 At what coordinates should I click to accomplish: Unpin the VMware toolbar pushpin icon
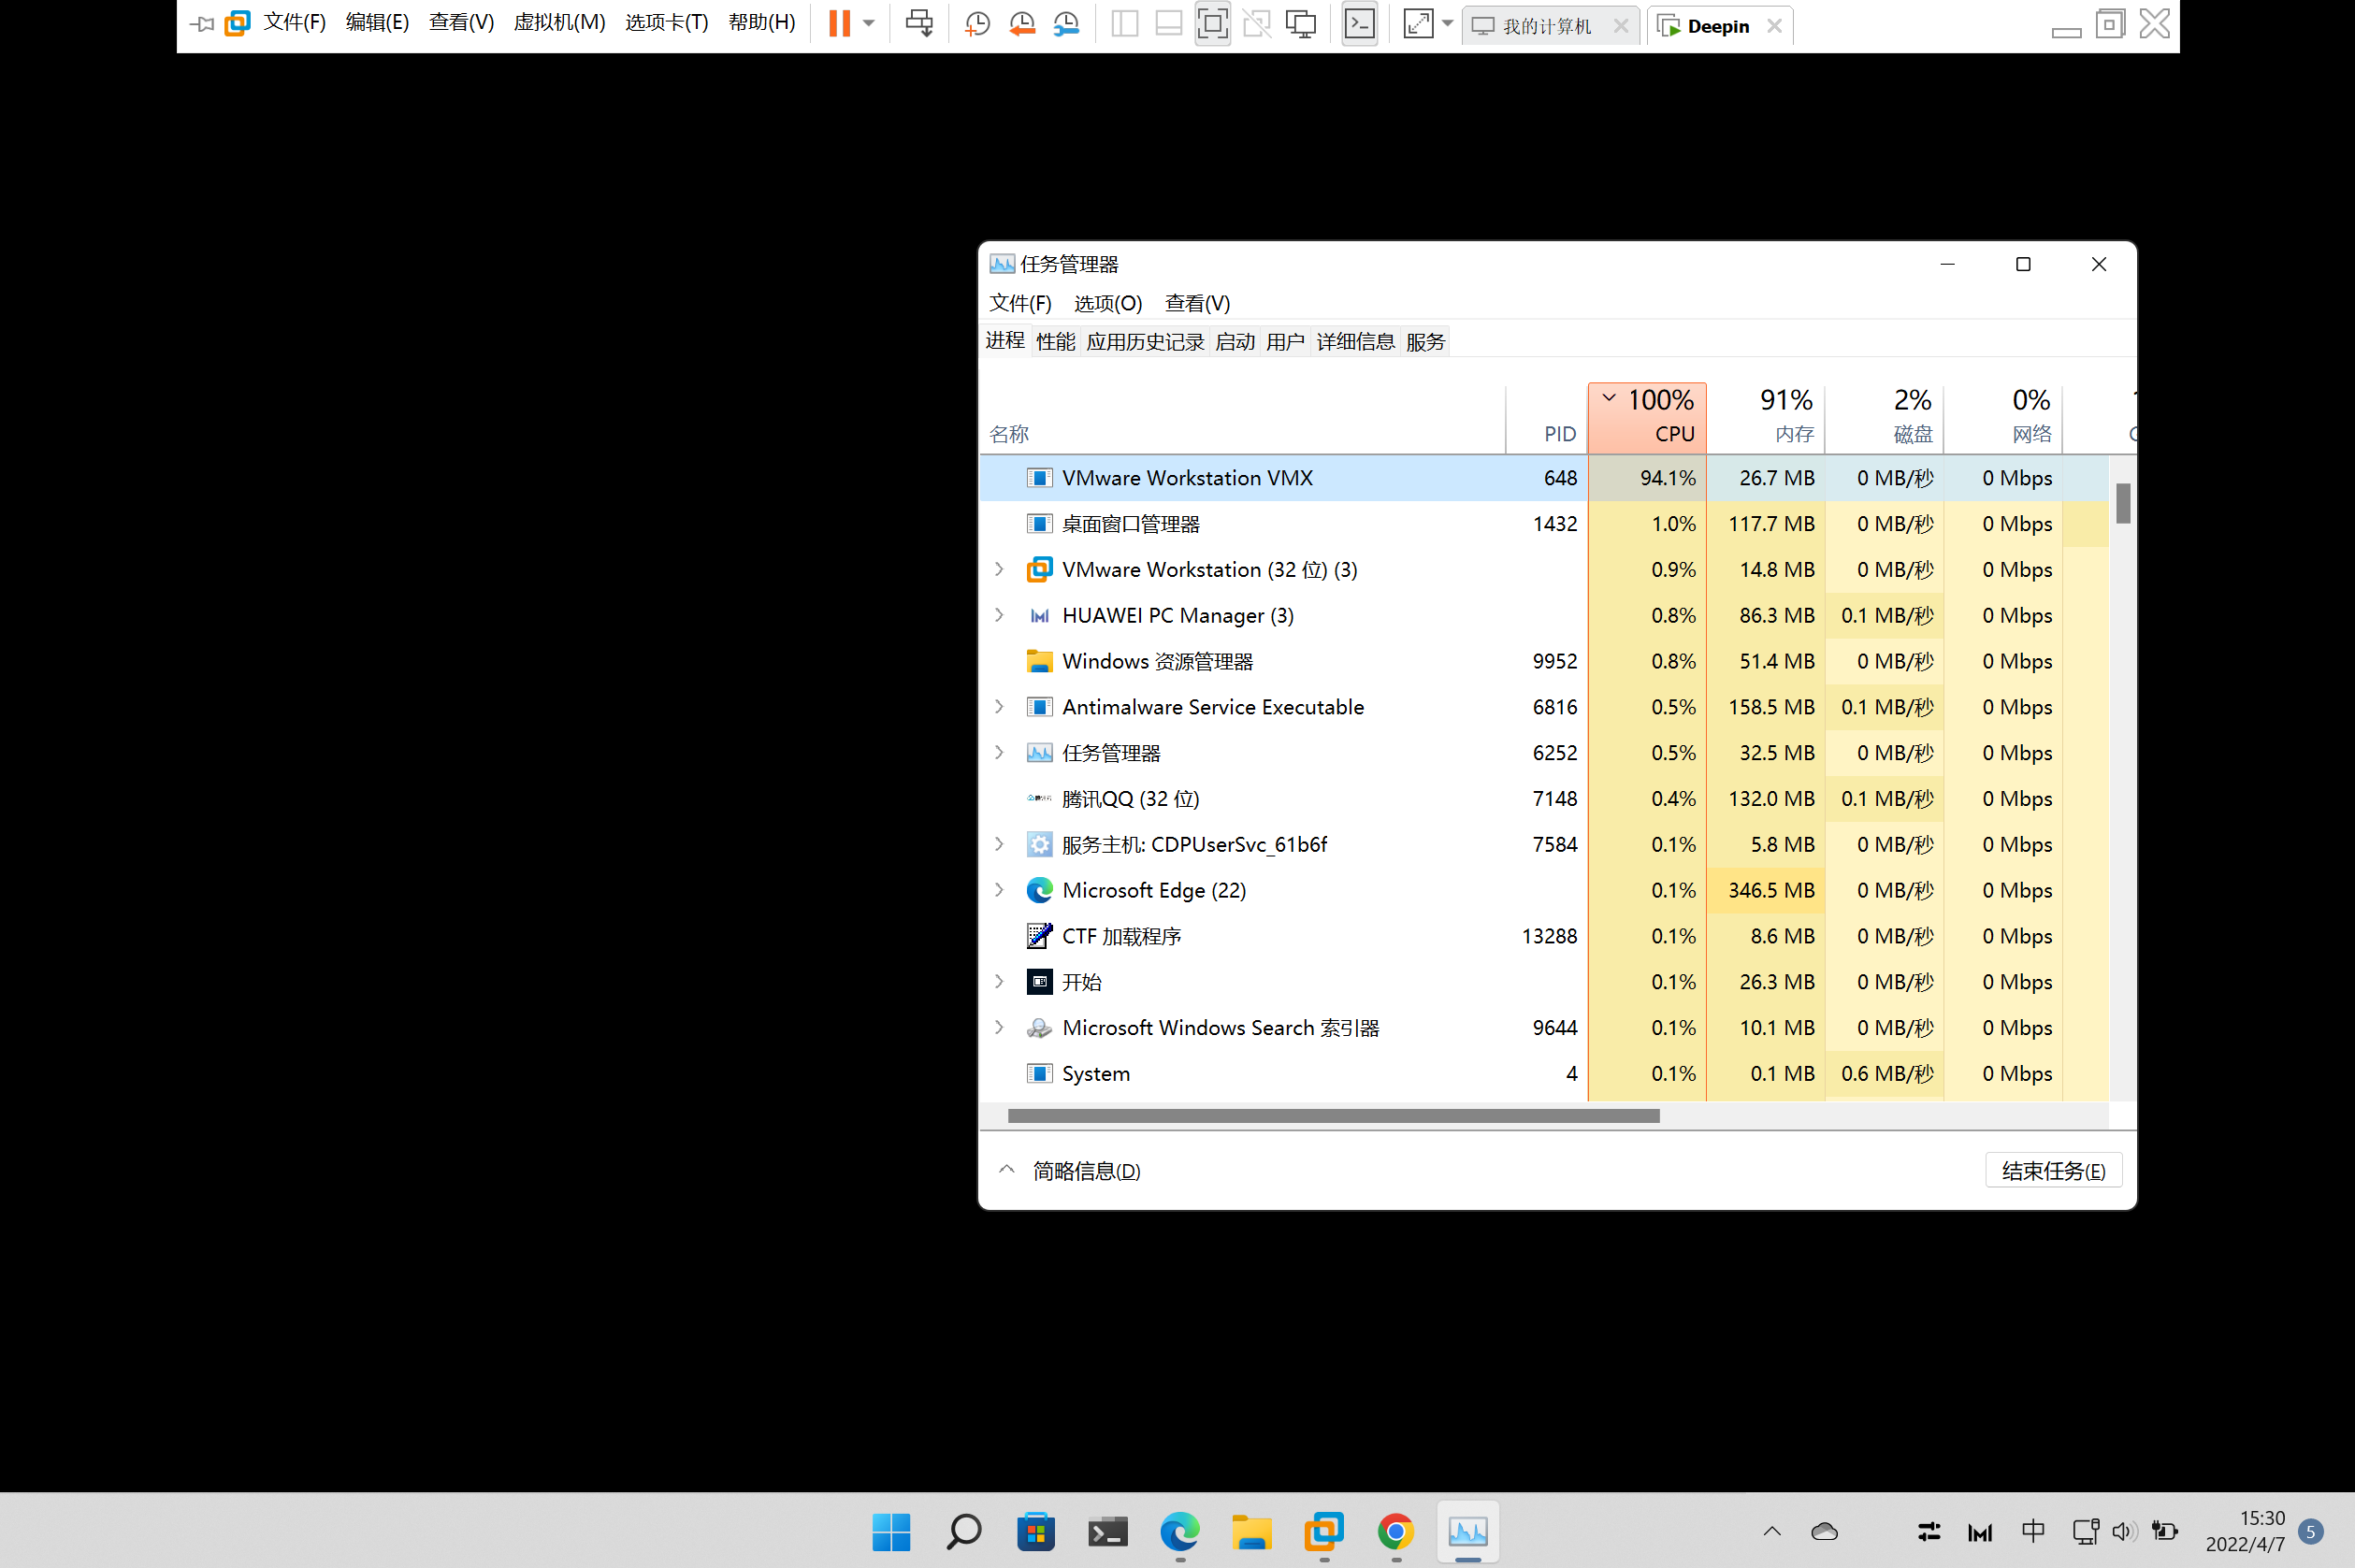coord(202,24)
